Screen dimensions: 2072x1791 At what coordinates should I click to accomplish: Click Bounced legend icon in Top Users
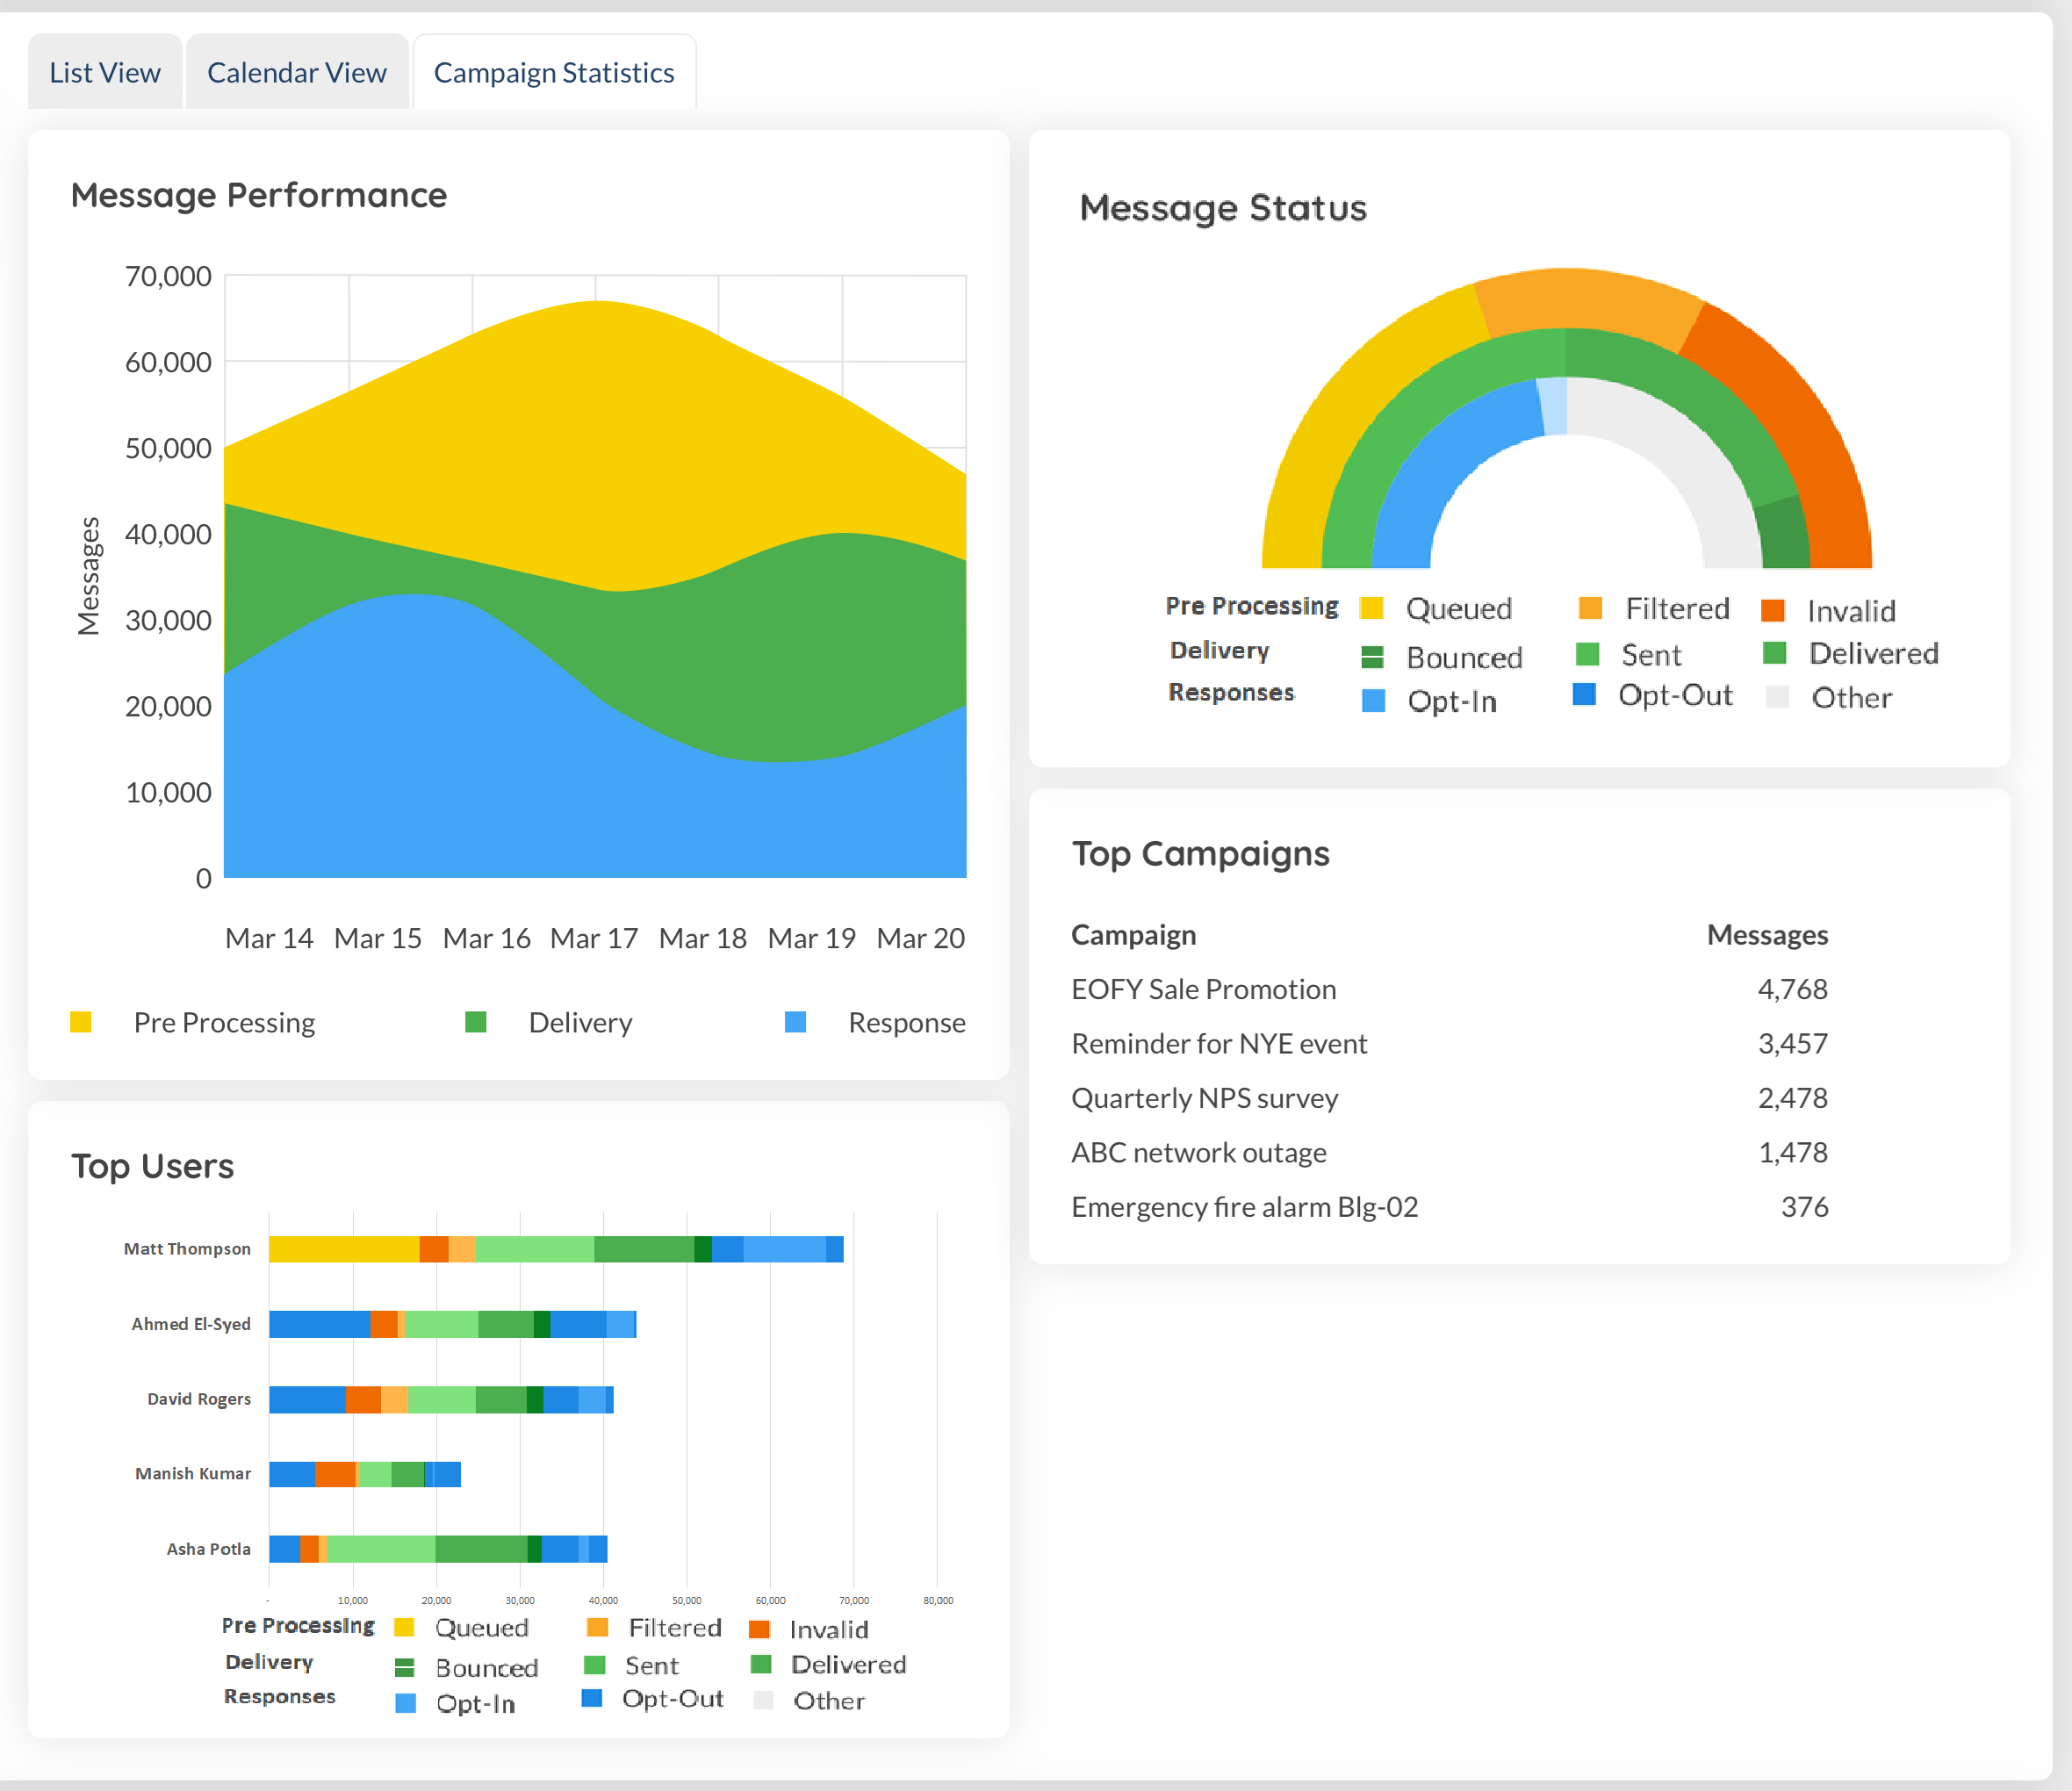pos(404,1667)
